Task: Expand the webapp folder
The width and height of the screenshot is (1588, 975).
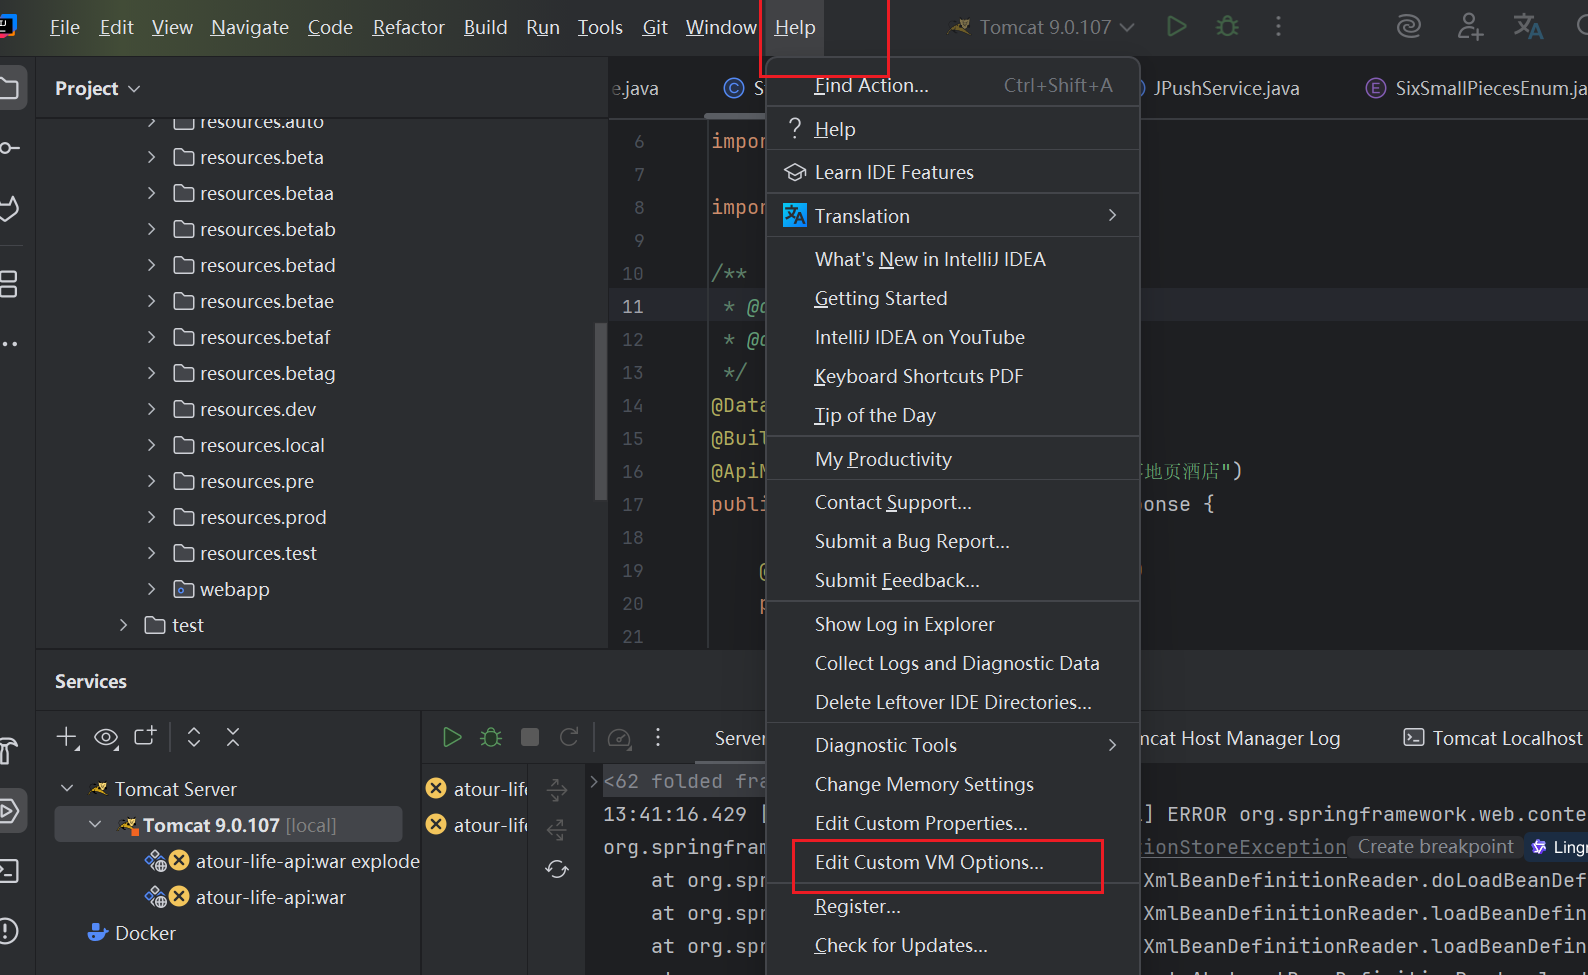Action: point(151,589)
